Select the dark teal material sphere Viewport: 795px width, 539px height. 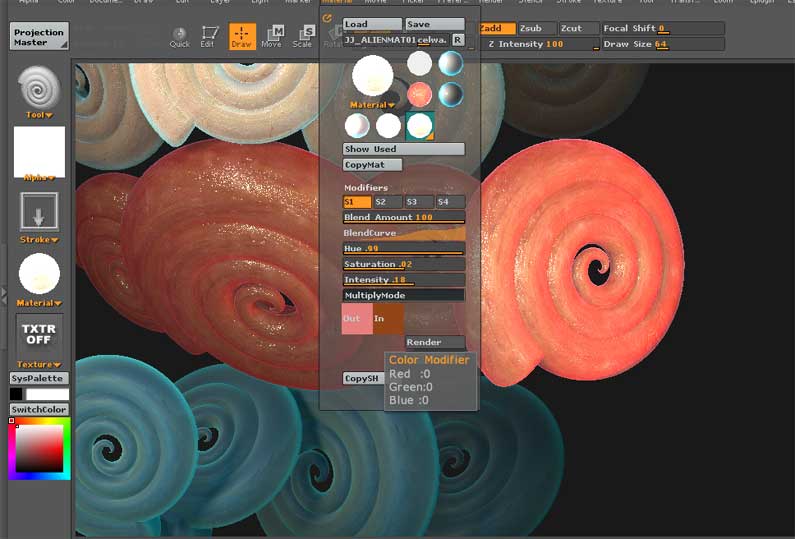pyautogui.click(x=451, y=94)
